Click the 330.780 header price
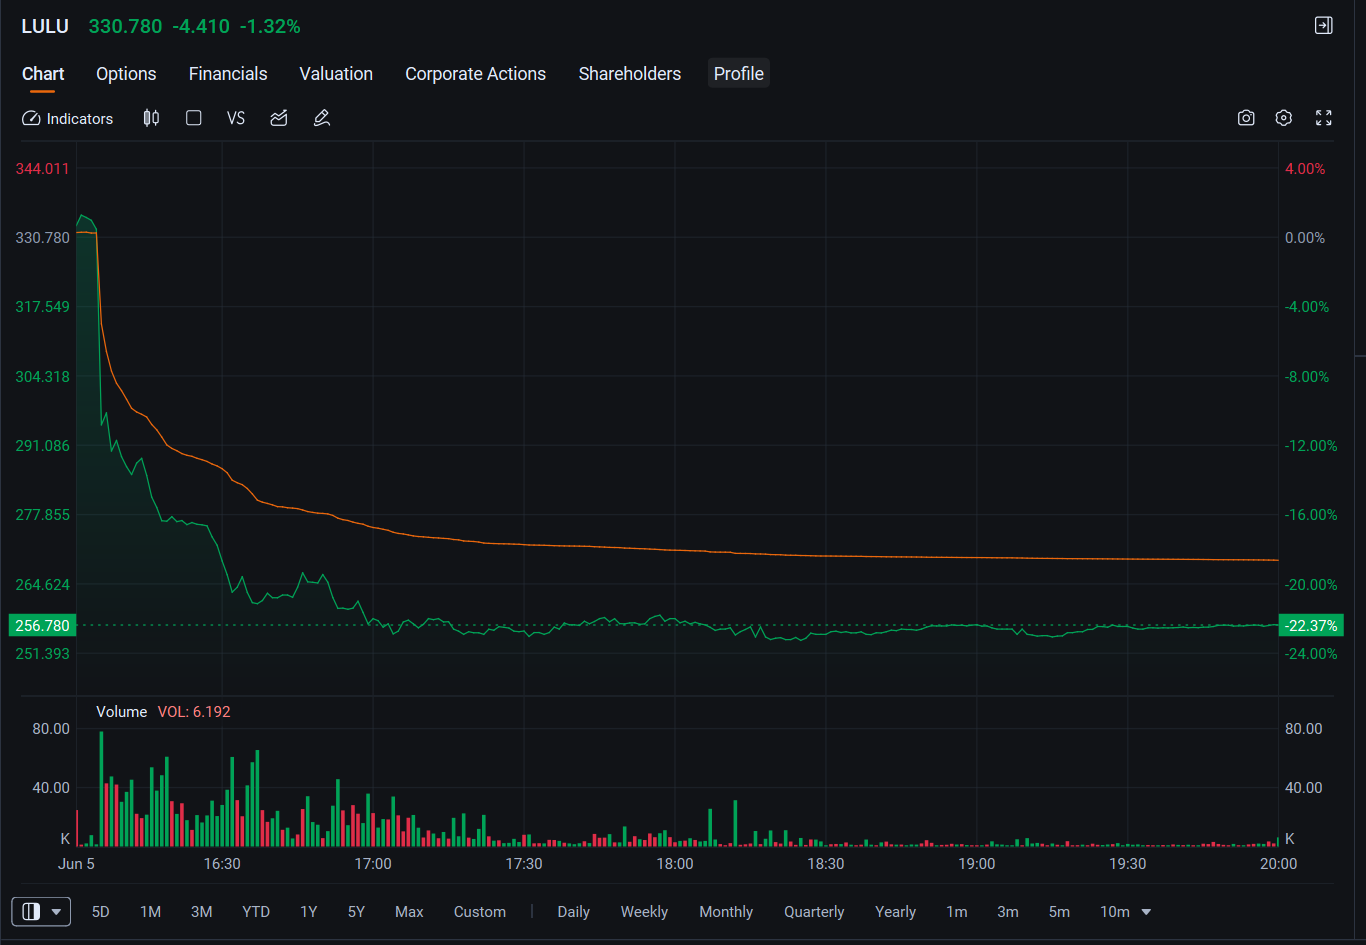This screenshot has width=1366, height=945. [125, 26]
